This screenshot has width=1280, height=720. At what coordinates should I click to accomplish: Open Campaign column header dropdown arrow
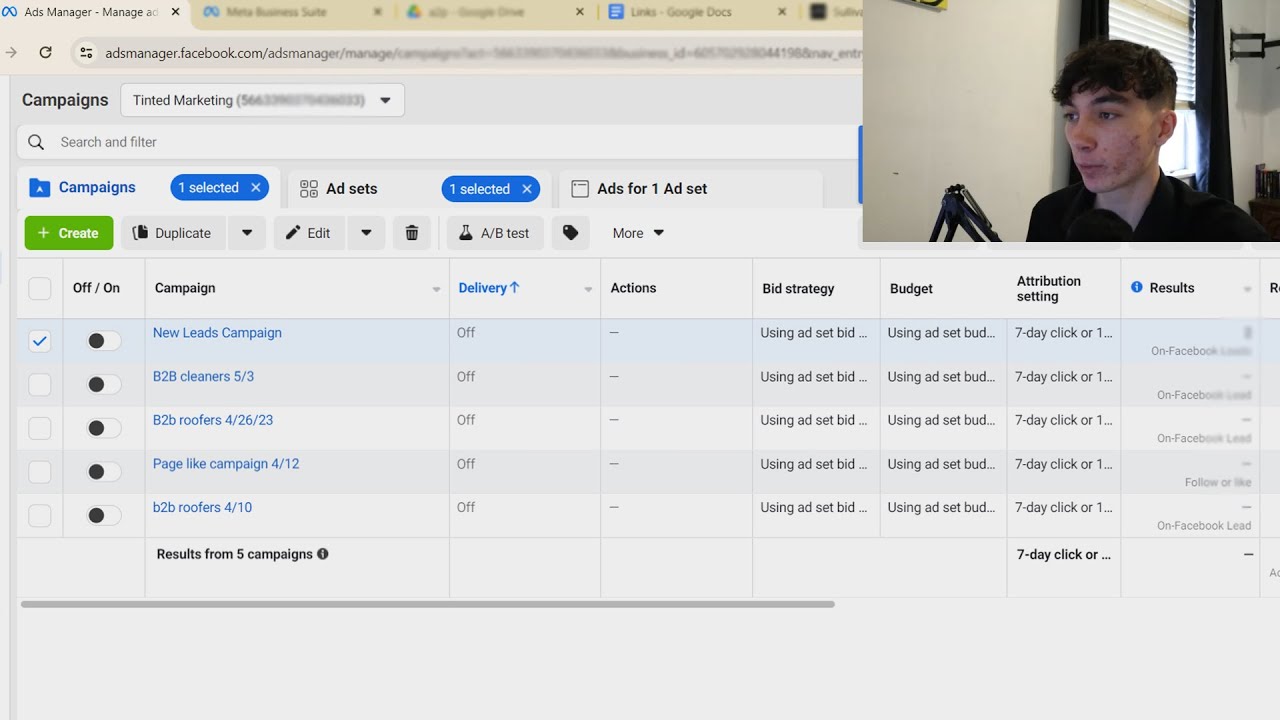pos(436,289)
